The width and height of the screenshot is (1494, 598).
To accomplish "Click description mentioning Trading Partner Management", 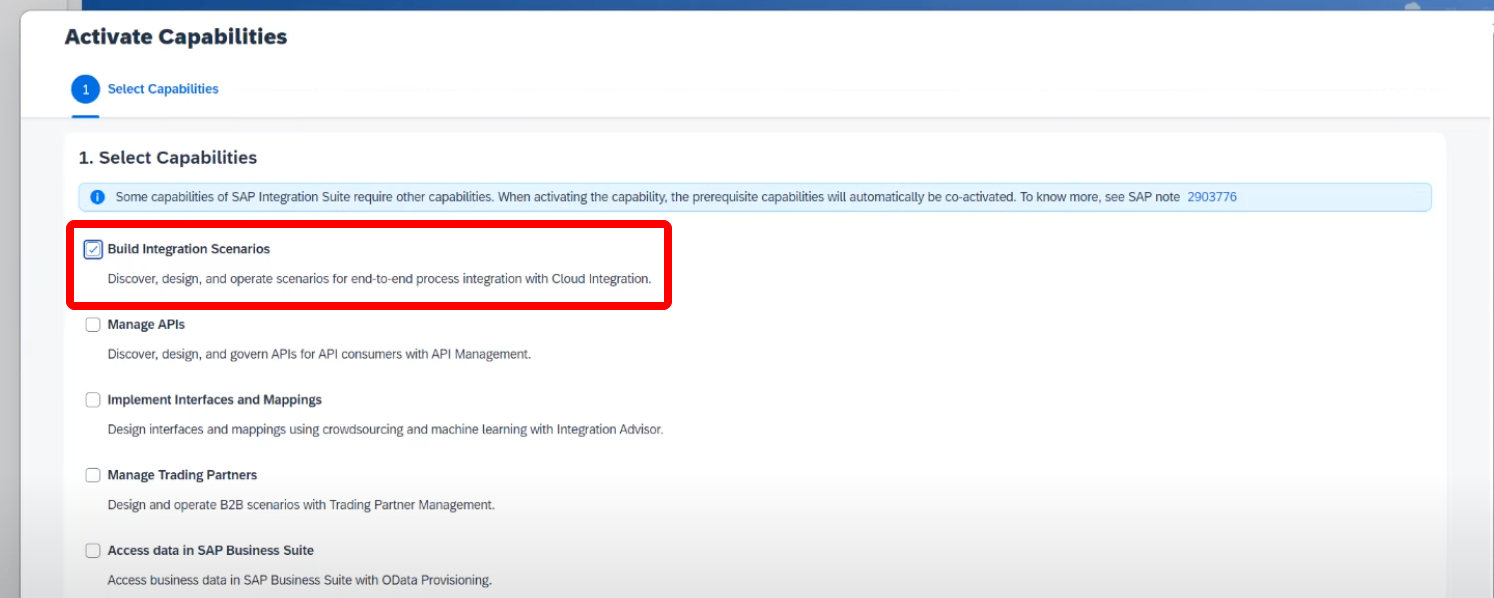I will tap(301, 505).
